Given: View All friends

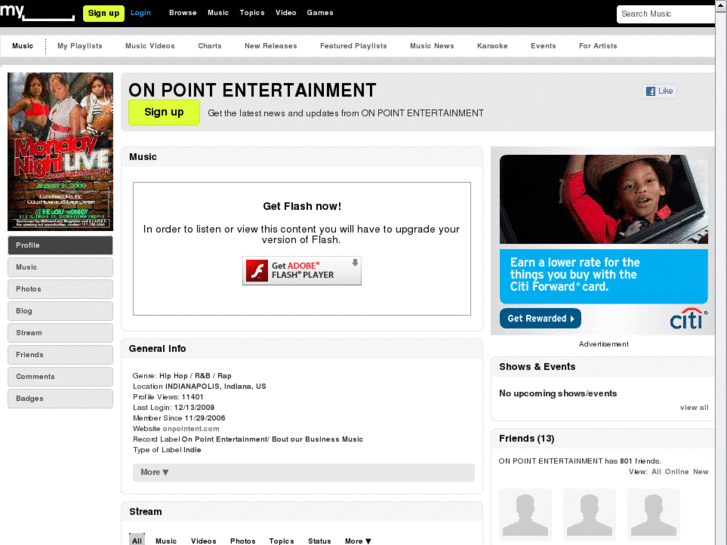Looking at the screenshot, I should point(656,472).
